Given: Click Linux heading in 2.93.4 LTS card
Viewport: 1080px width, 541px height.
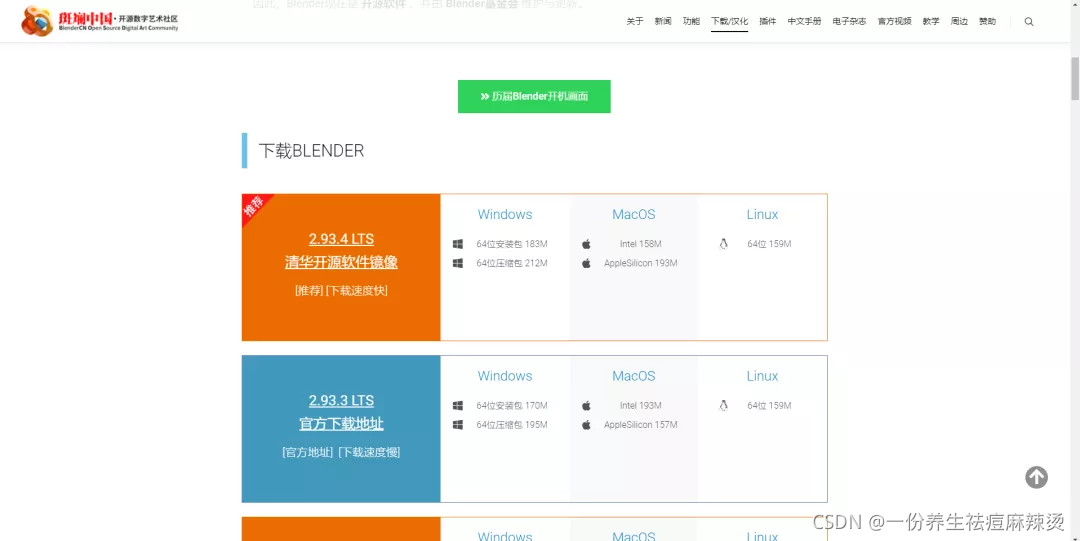Looking at the screenshot, I should point(762,214).
